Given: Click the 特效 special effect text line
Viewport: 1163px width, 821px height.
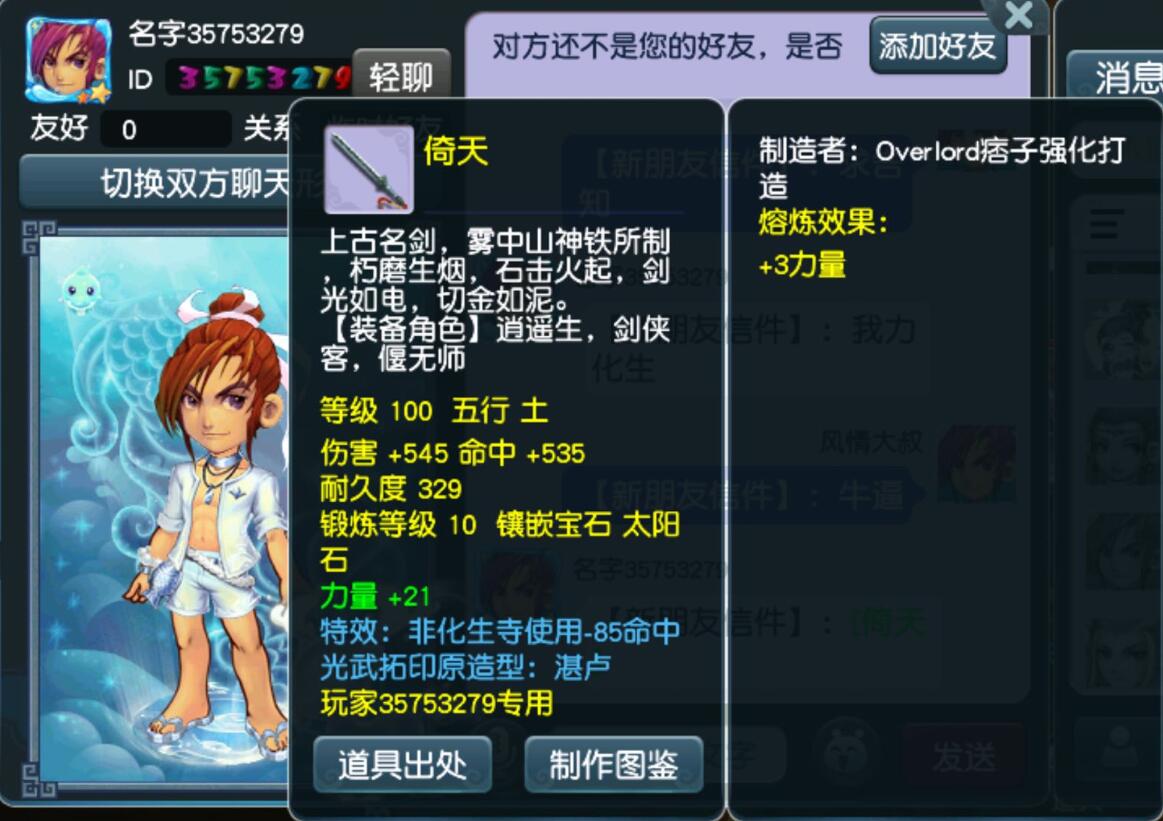Looking at the screenshot, I should click(x=500, y=631).
